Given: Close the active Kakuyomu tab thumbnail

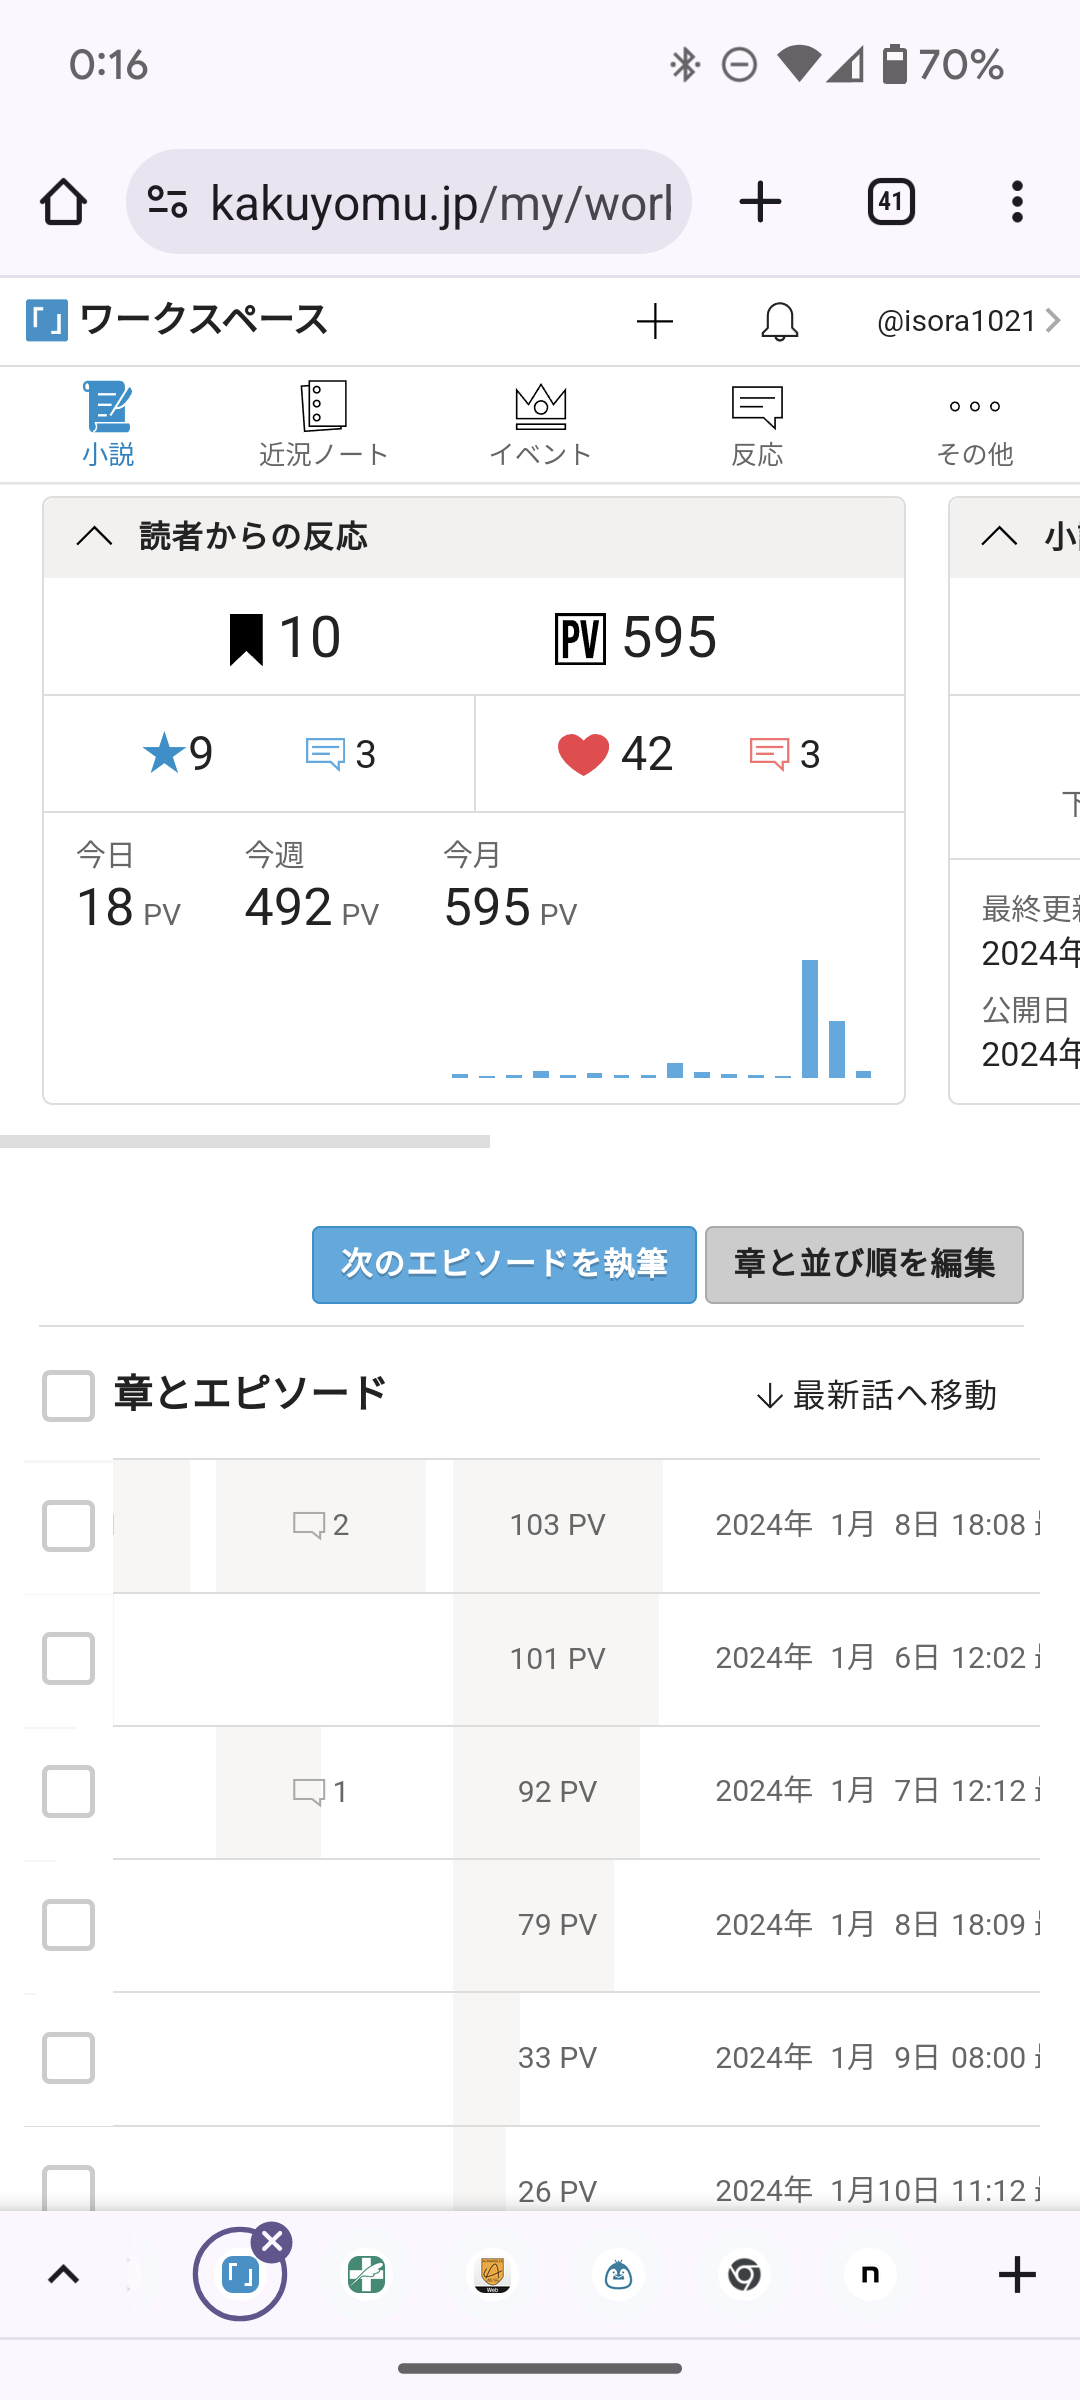Looking at the screenshot, I should pos(272,2242).
